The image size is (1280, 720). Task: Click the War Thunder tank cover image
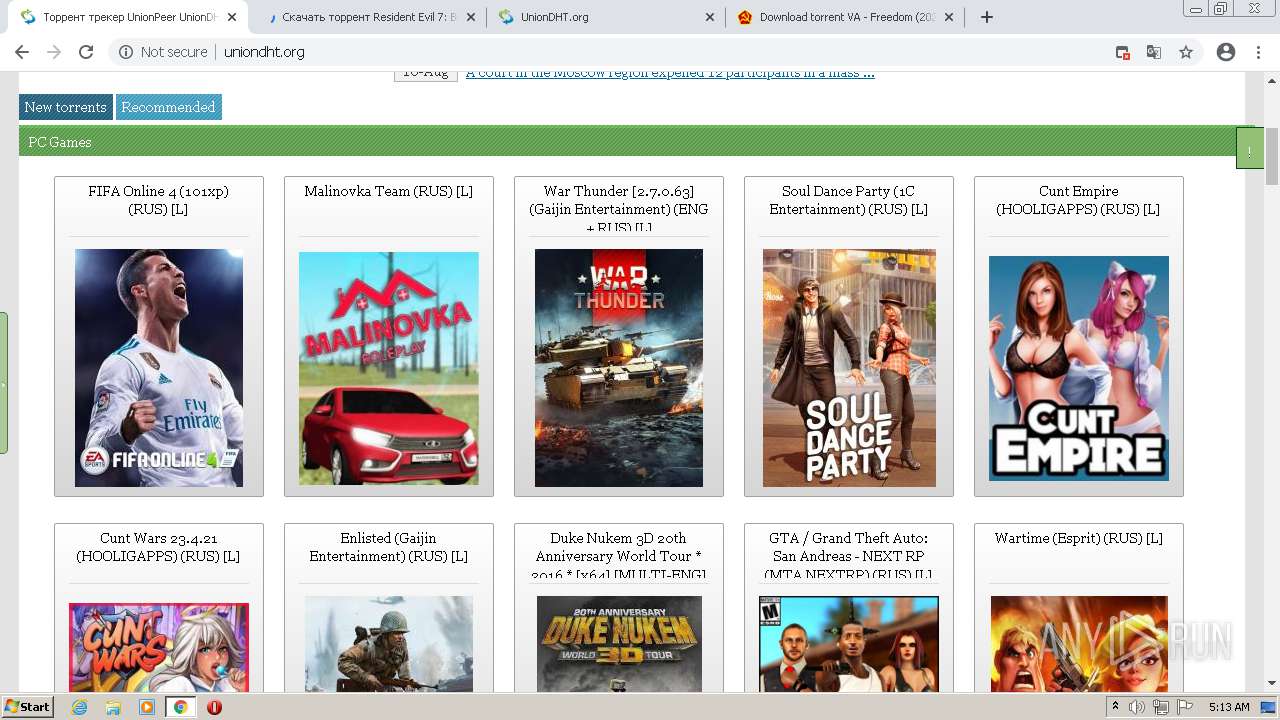point(618,368)
